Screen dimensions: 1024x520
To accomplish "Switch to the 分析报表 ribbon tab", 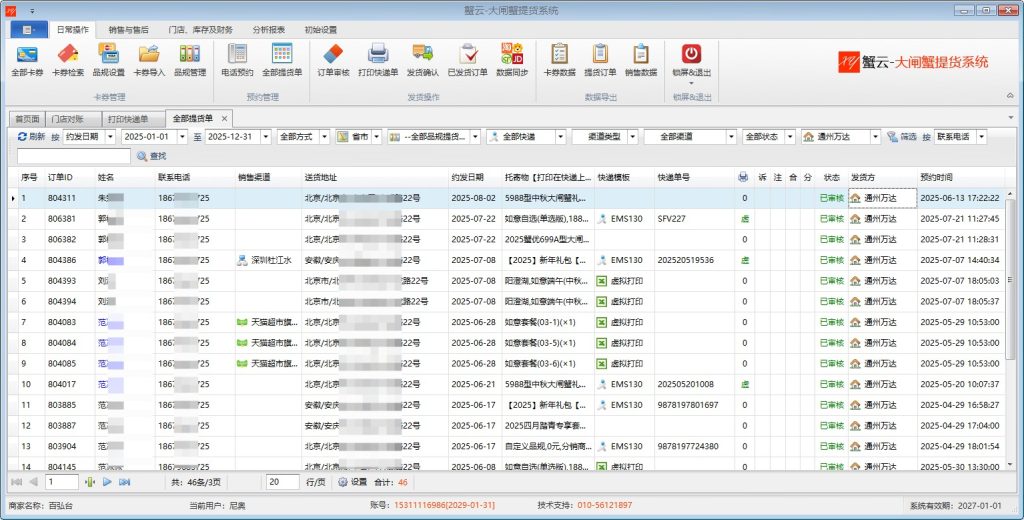I will [x=268, y=29].
